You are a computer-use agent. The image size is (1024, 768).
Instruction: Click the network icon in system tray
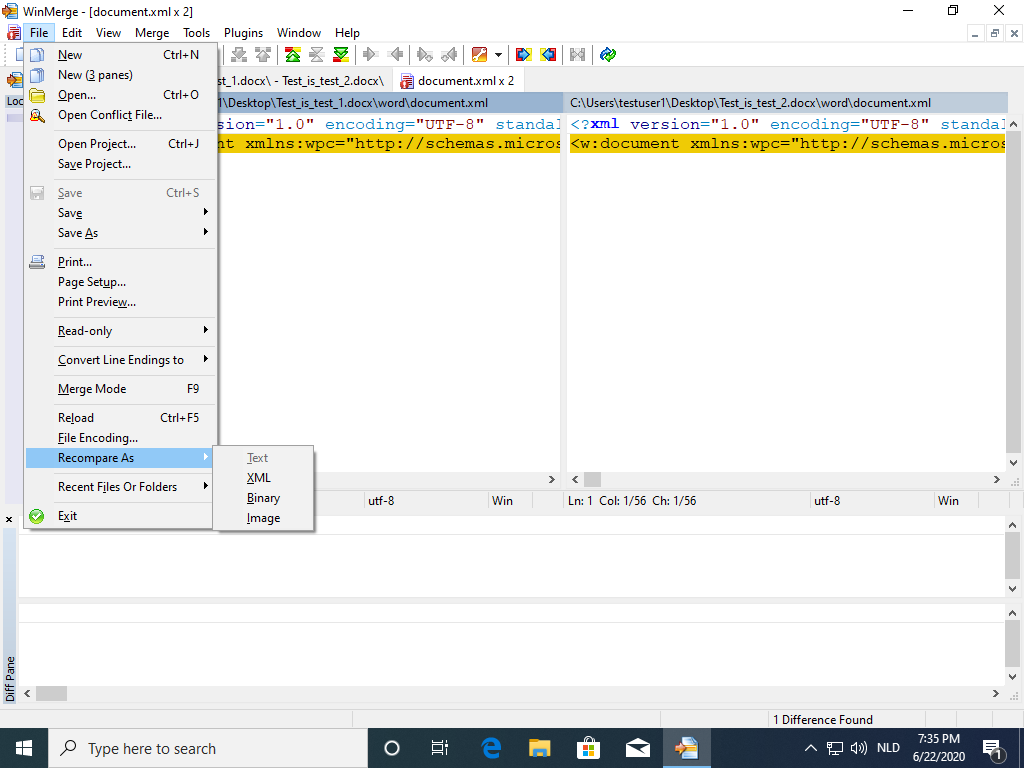[x=835, y=748]
